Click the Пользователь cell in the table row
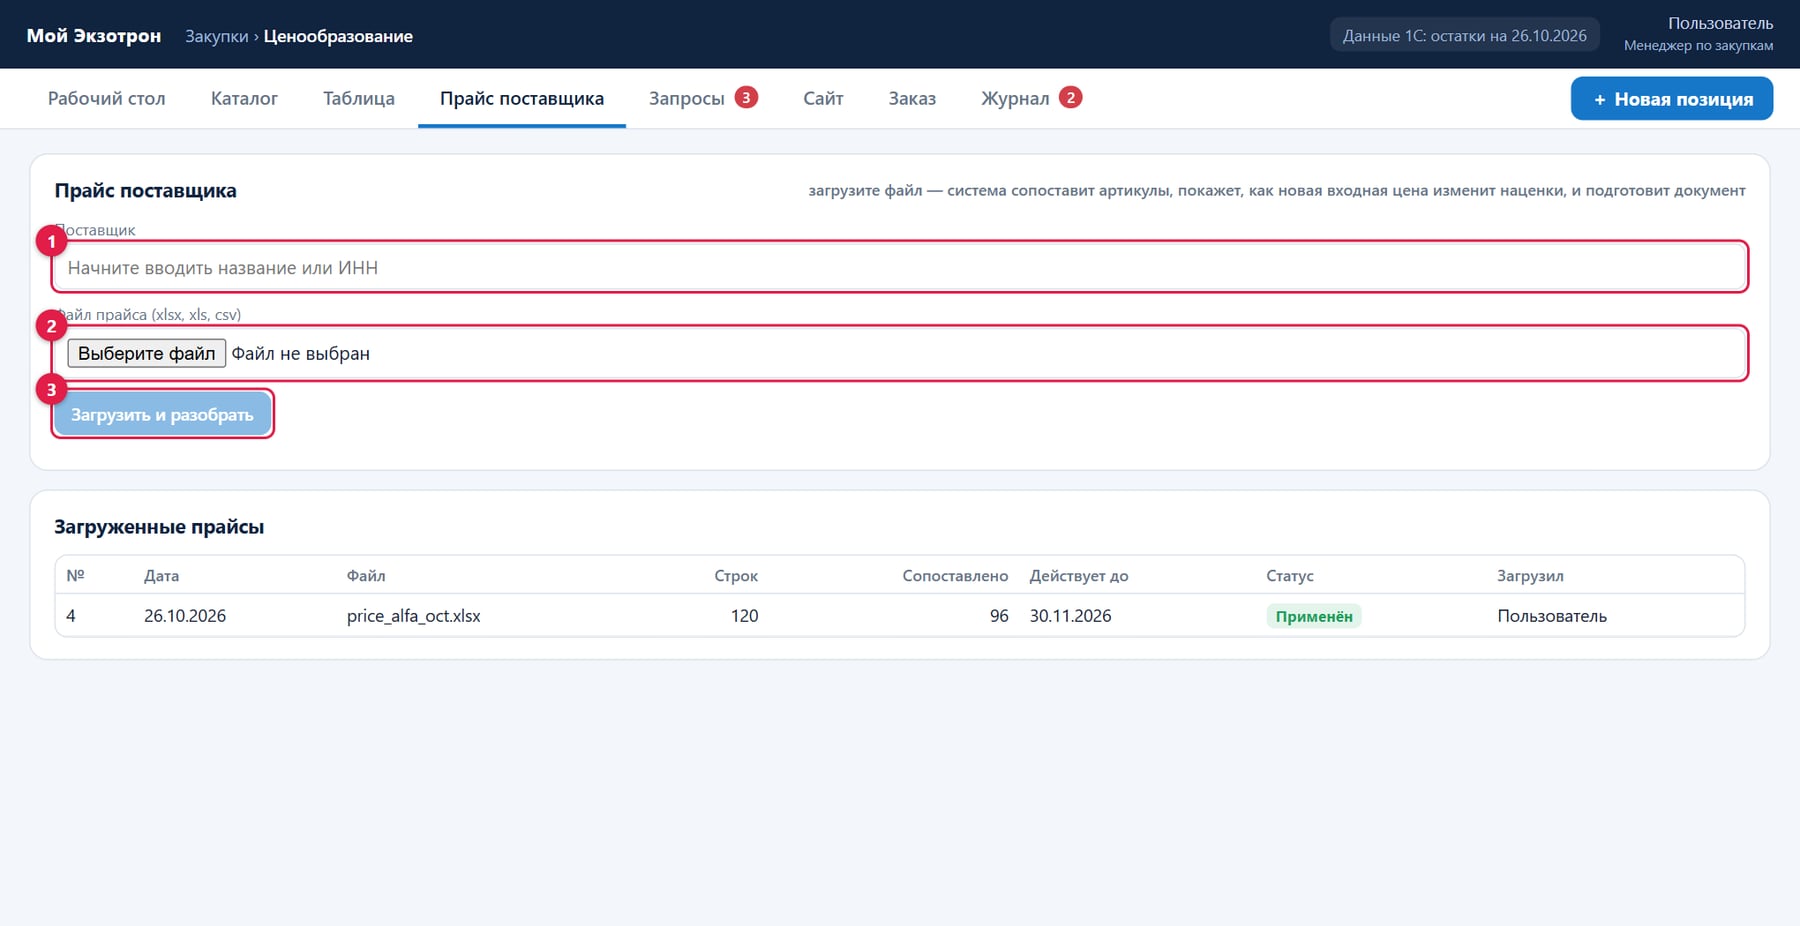The width and height of the screenshot is (1800, 926). coord(1552,616)
